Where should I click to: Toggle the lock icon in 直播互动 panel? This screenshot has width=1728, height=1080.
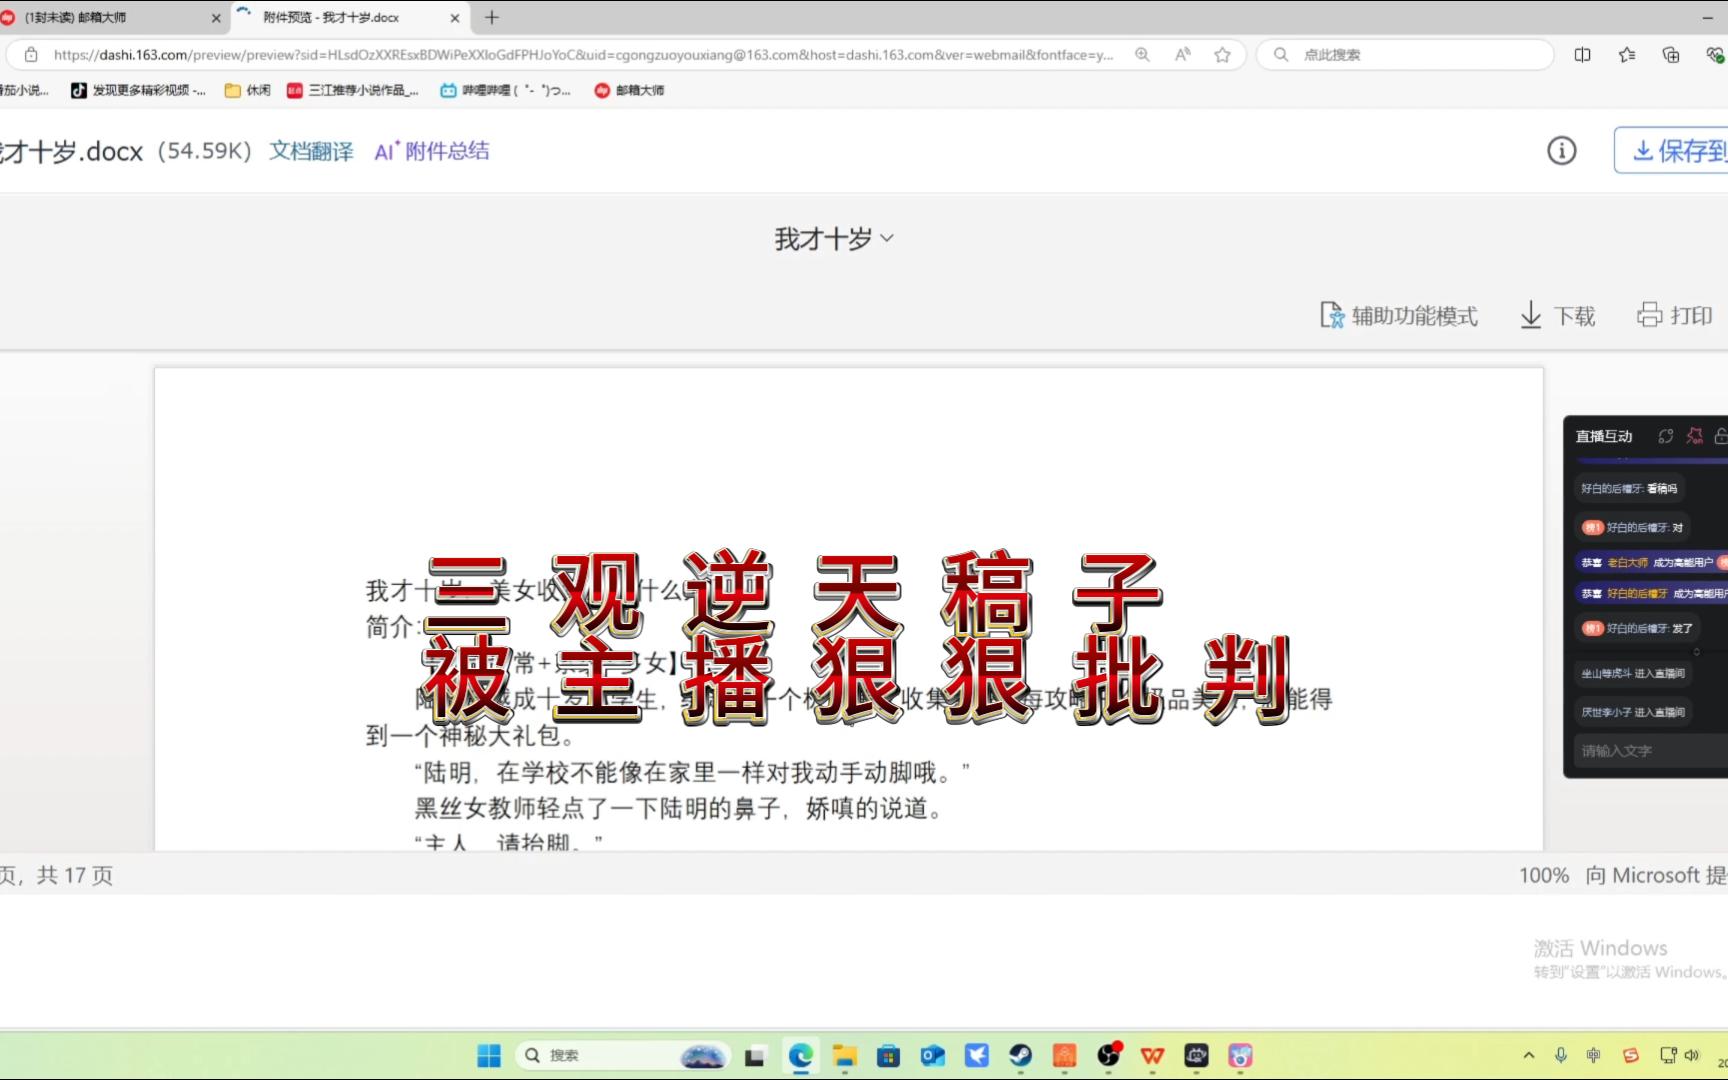coord(1721,436)
